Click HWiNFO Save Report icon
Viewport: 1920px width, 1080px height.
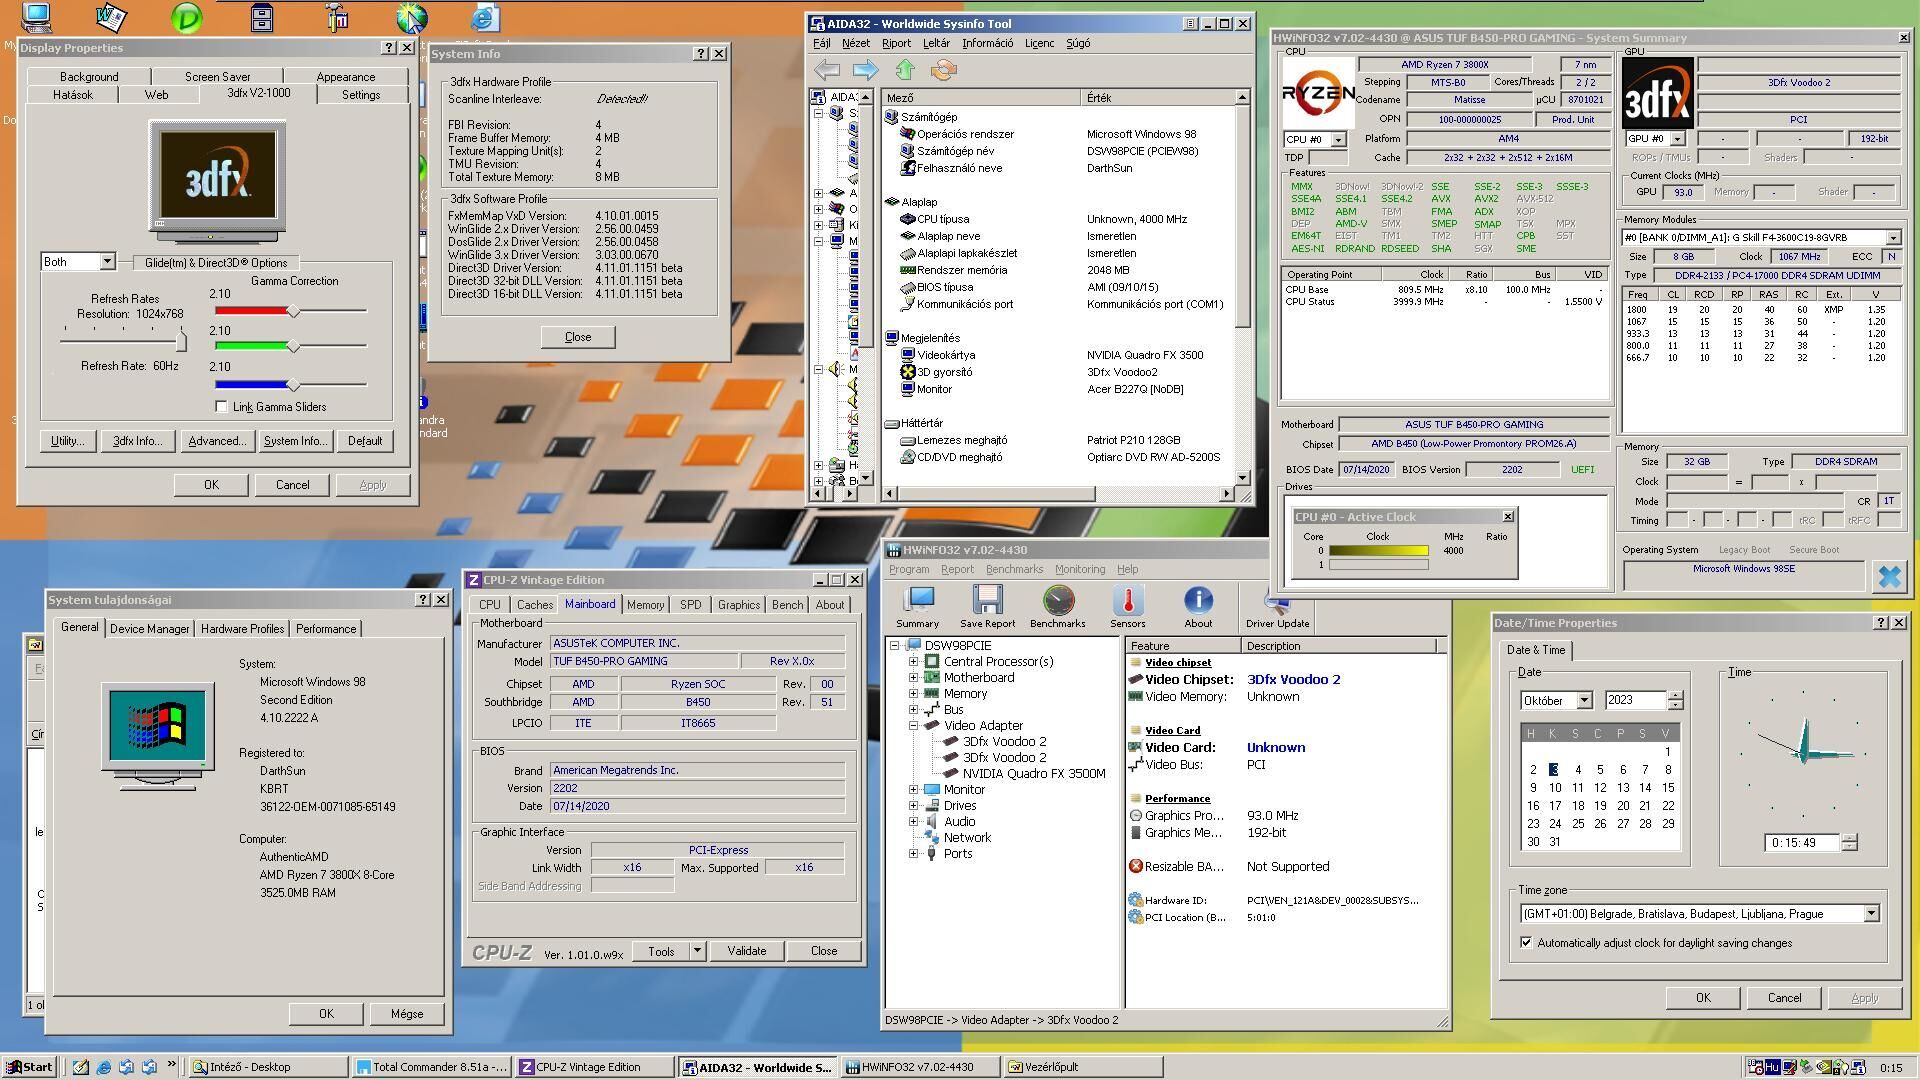(987, 607)
